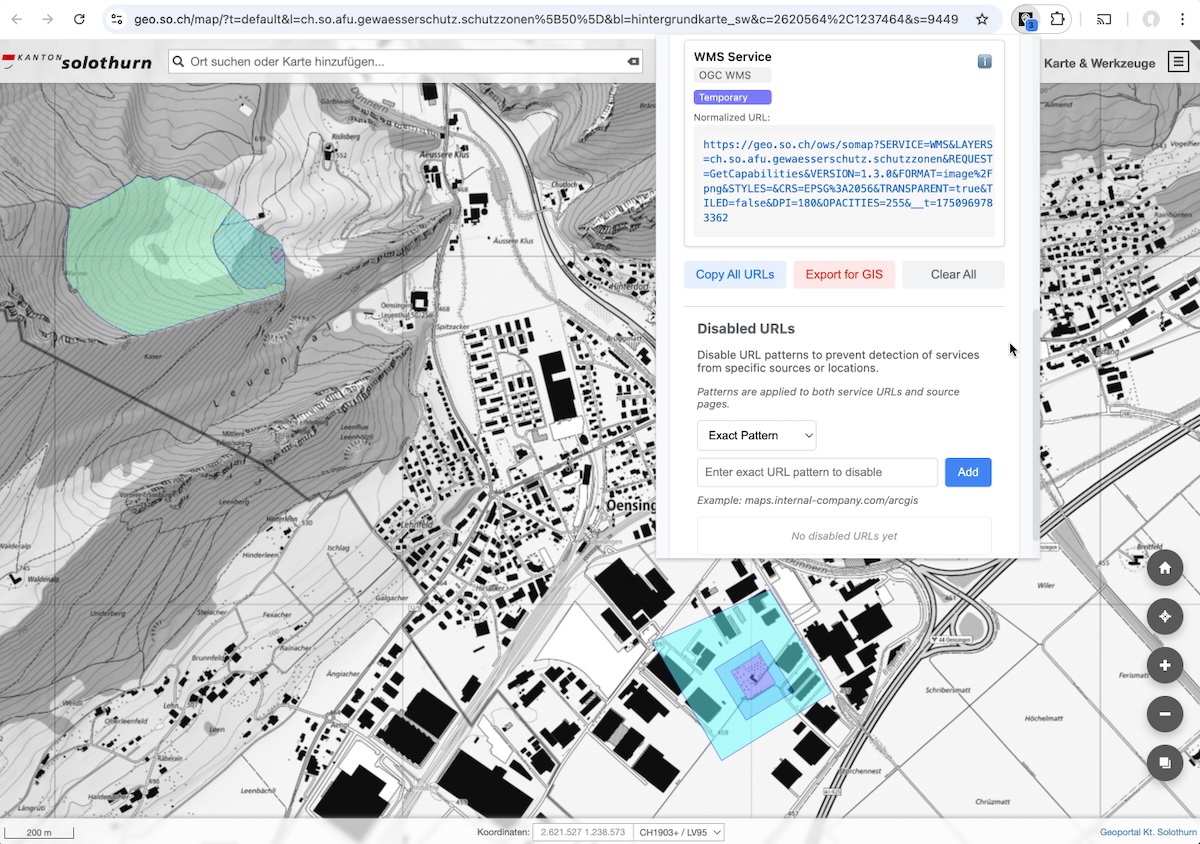Click the Clear All button
This screenshot has width=1200, height=844.
pos(953,274)
